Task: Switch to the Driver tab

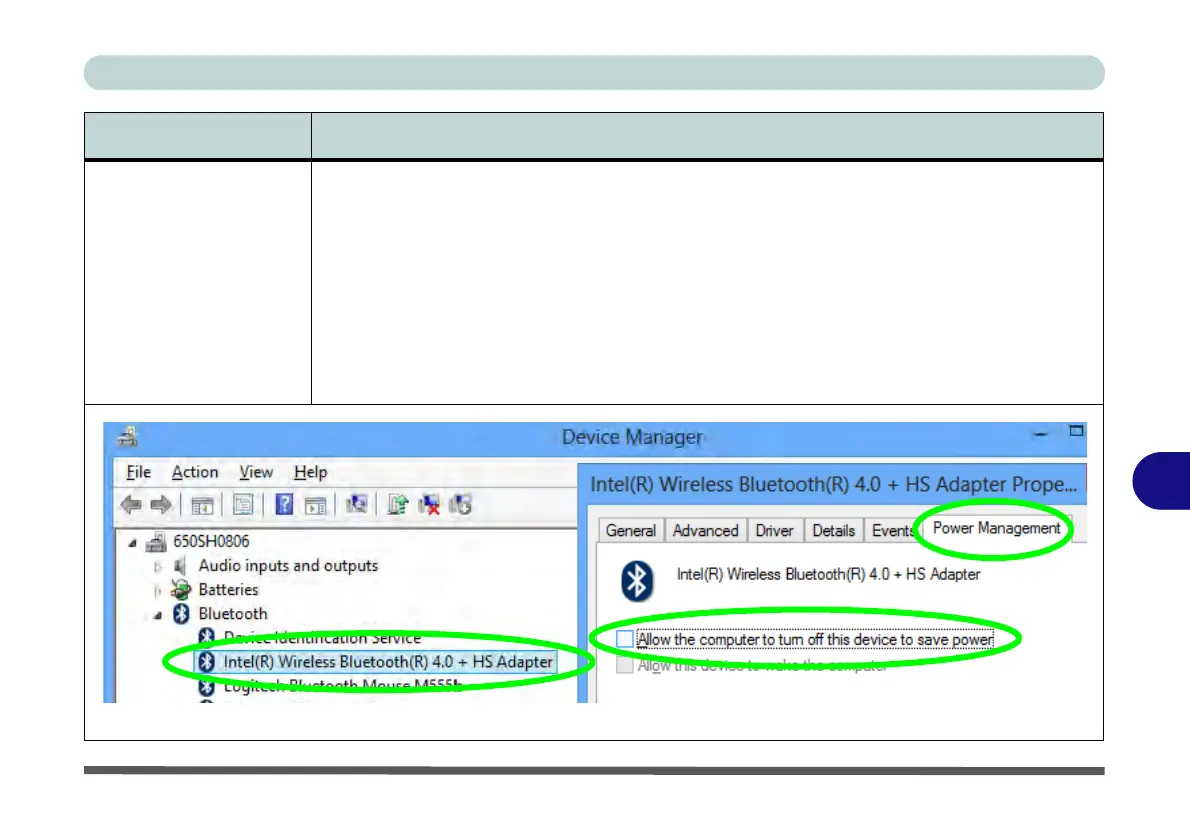Action: (774, 531)
